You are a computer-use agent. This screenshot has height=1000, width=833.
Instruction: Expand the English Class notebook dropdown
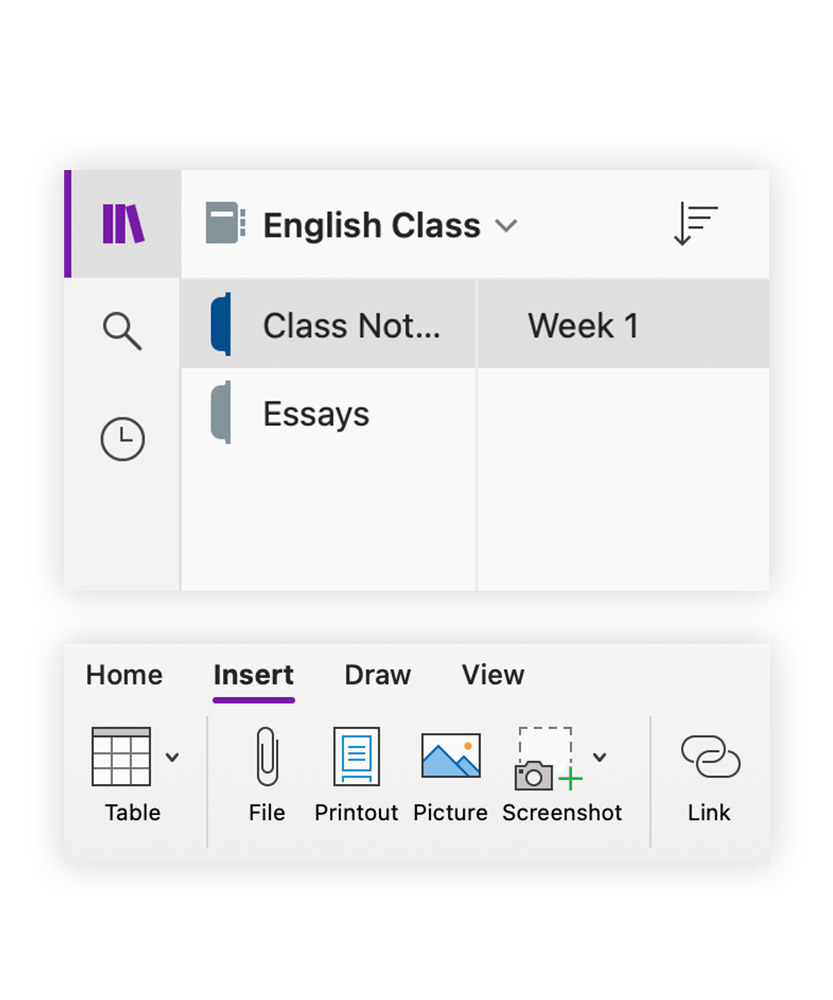(507, 226)
